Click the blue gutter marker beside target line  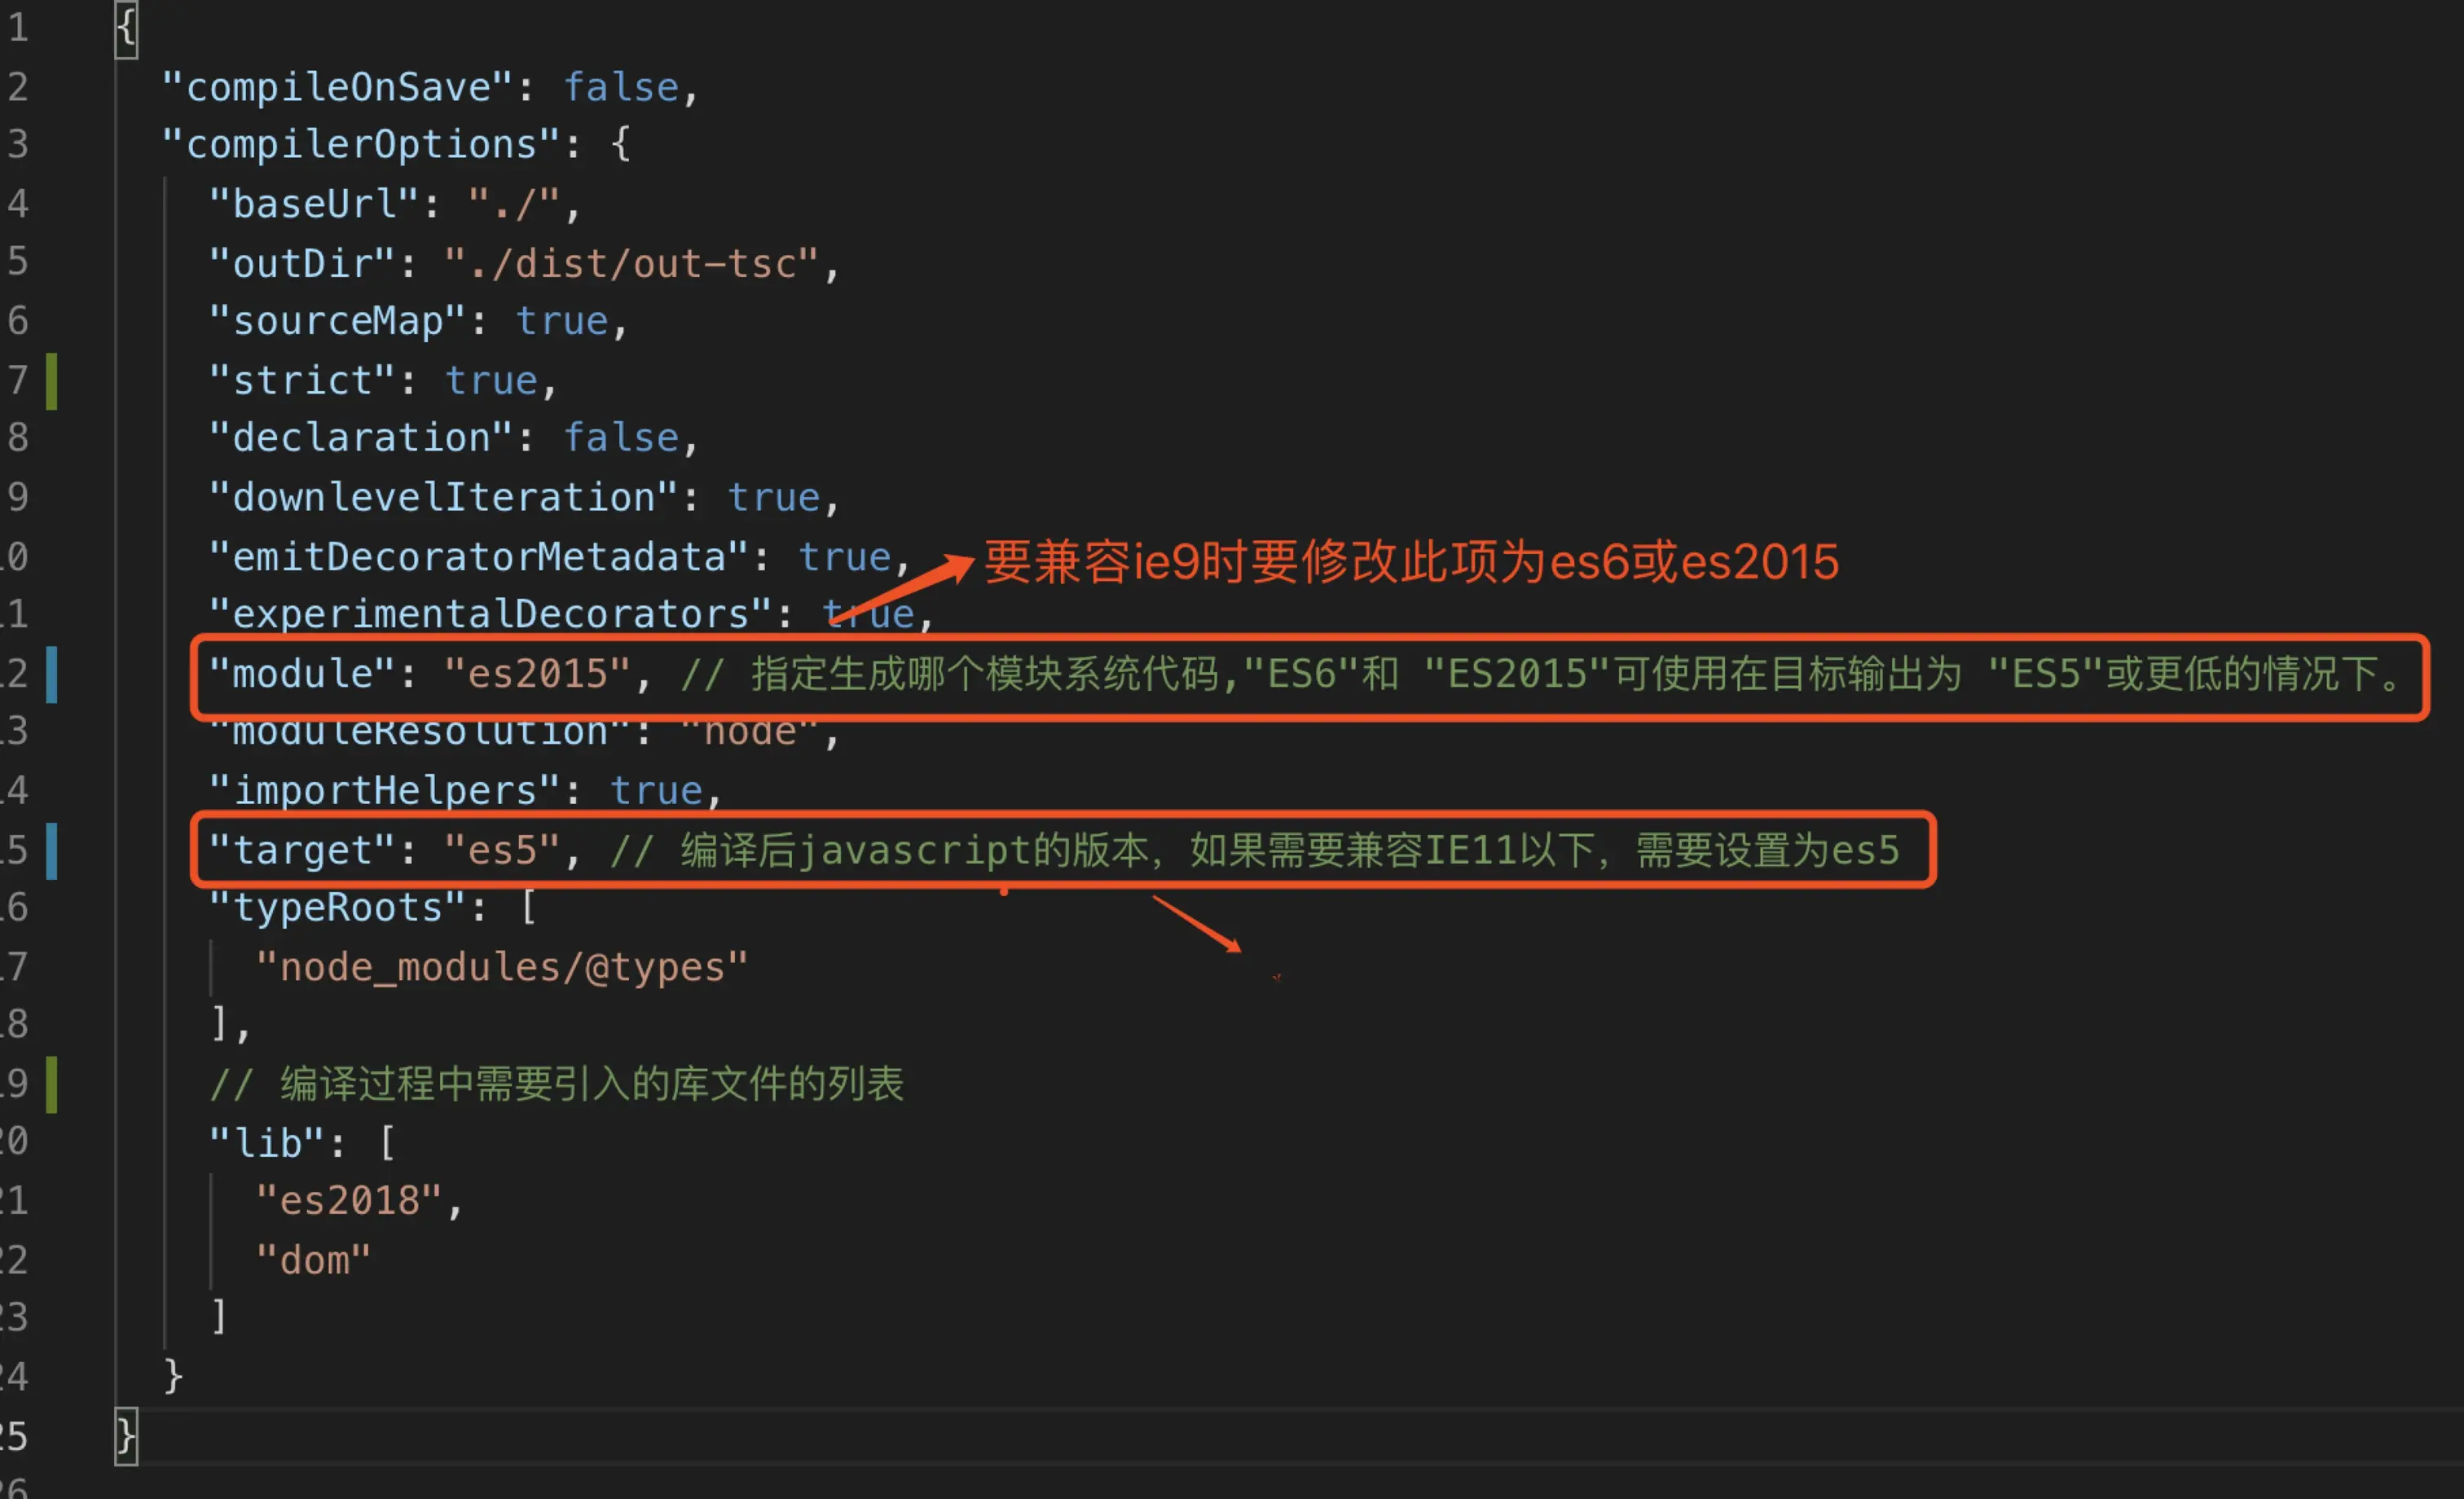point(52,850)
